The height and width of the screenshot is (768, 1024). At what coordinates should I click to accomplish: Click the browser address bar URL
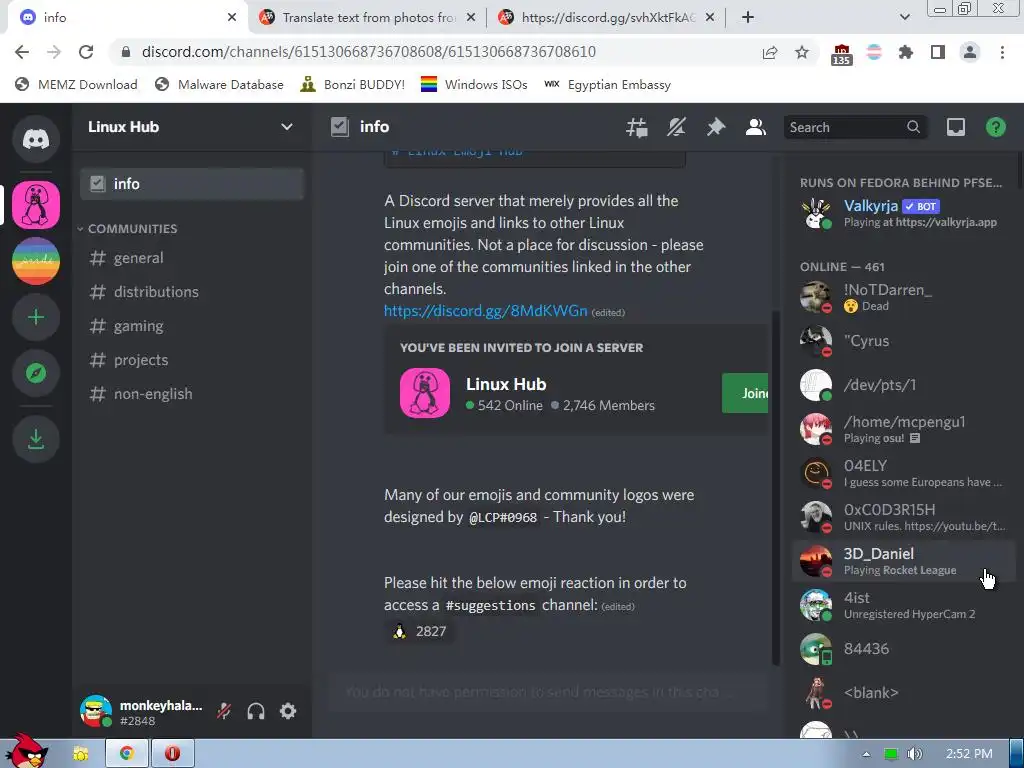click(368, 52)
